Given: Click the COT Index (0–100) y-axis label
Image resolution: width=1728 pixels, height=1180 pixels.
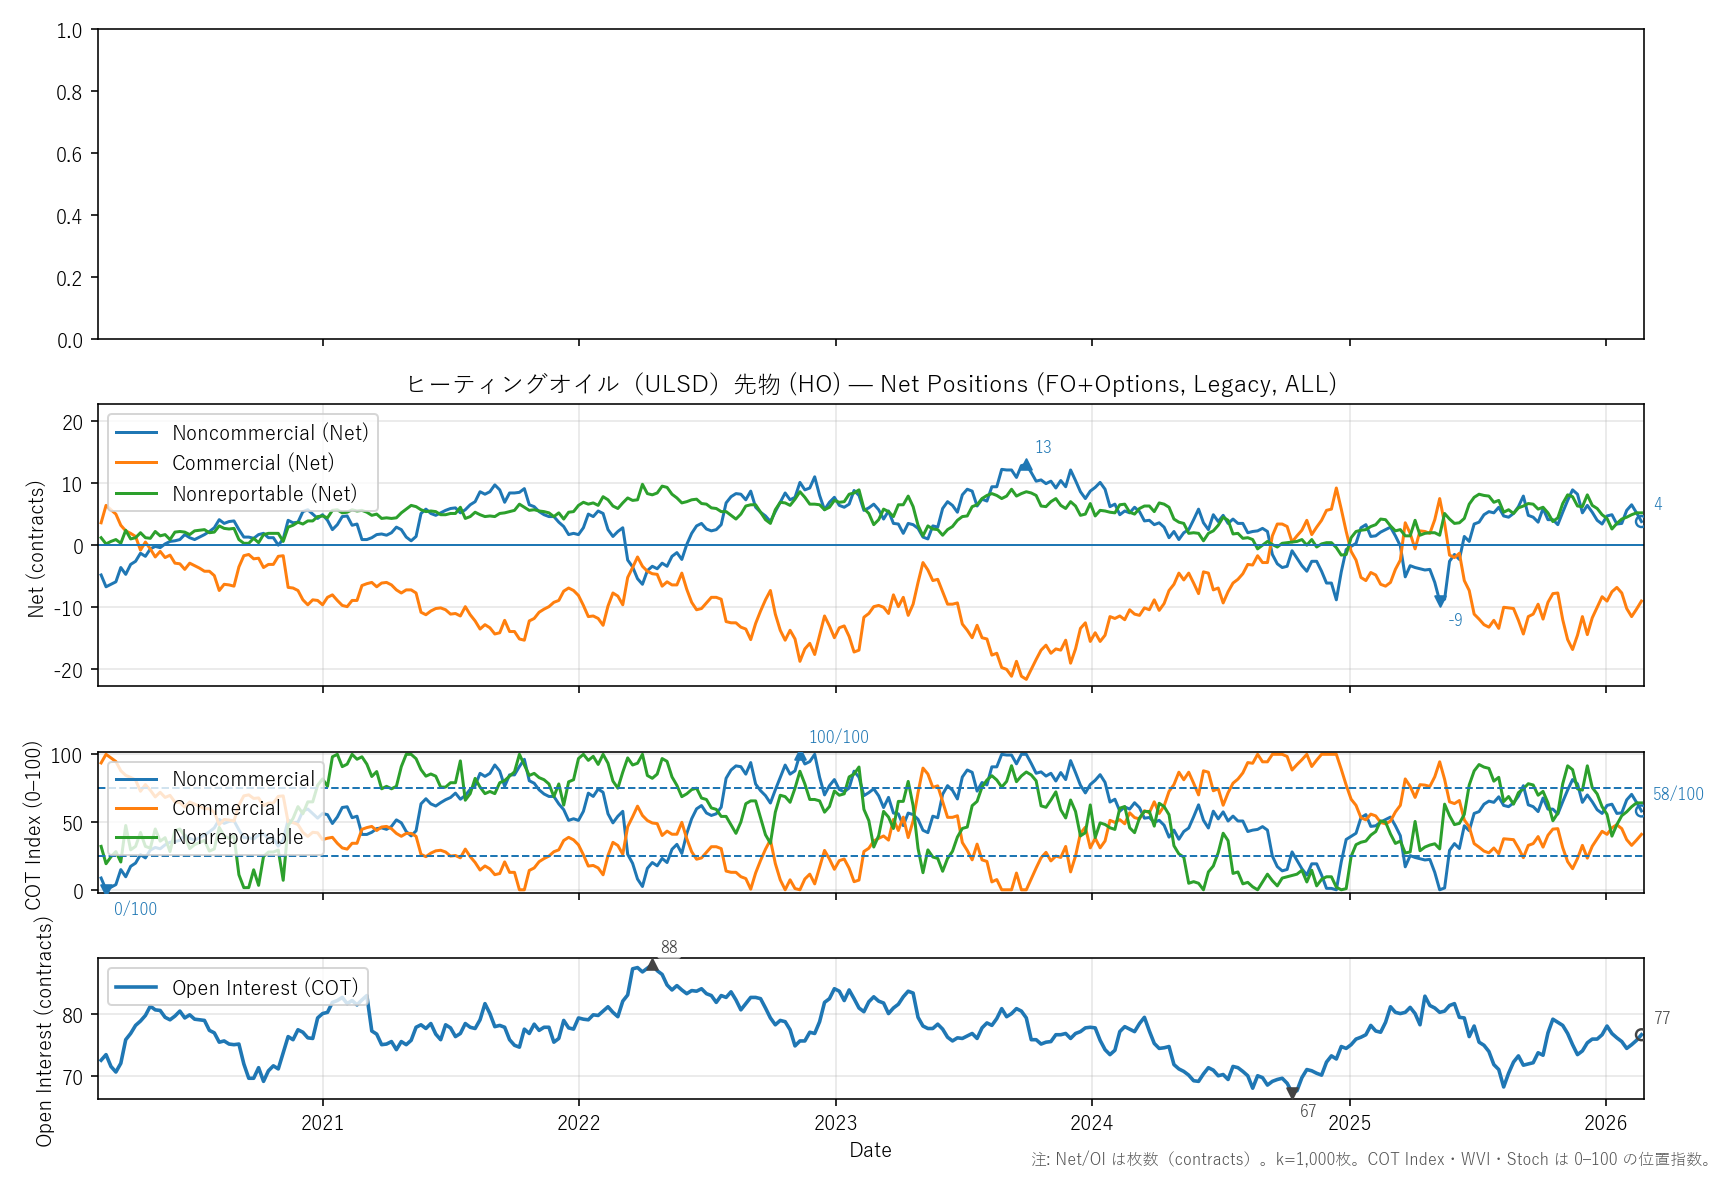Looking at the screenshot, I should click(34, 824).
